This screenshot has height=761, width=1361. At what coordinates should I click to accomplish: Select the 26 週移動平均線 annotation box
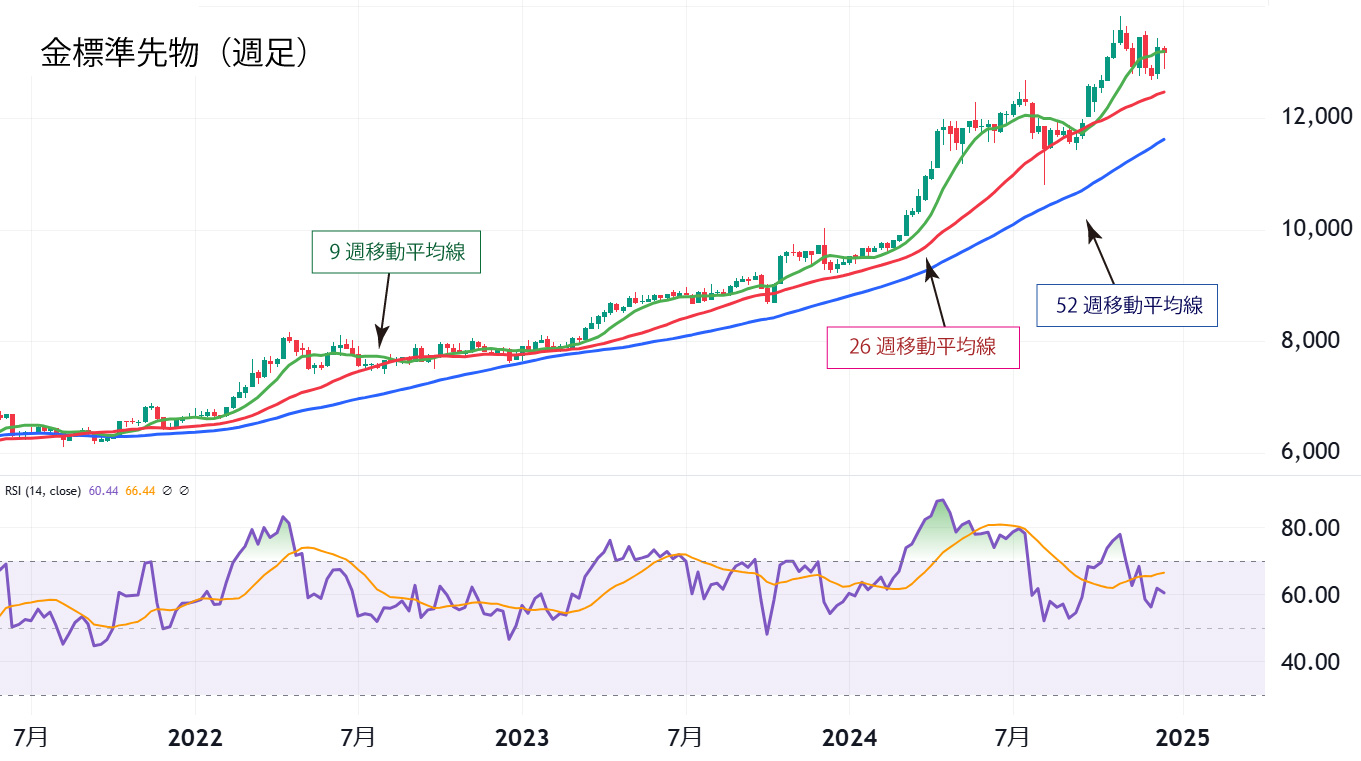tap(923, 347)
